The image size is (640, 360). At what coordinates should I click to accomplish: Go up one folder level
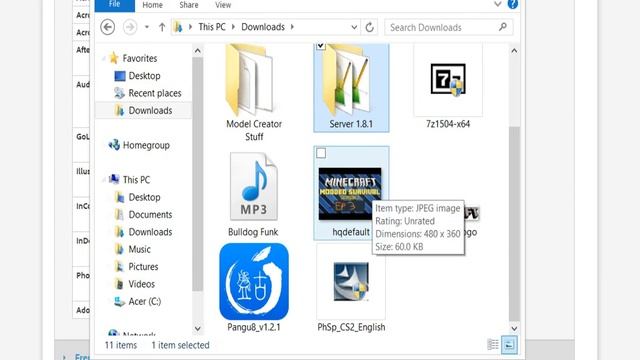pos(162,27)
